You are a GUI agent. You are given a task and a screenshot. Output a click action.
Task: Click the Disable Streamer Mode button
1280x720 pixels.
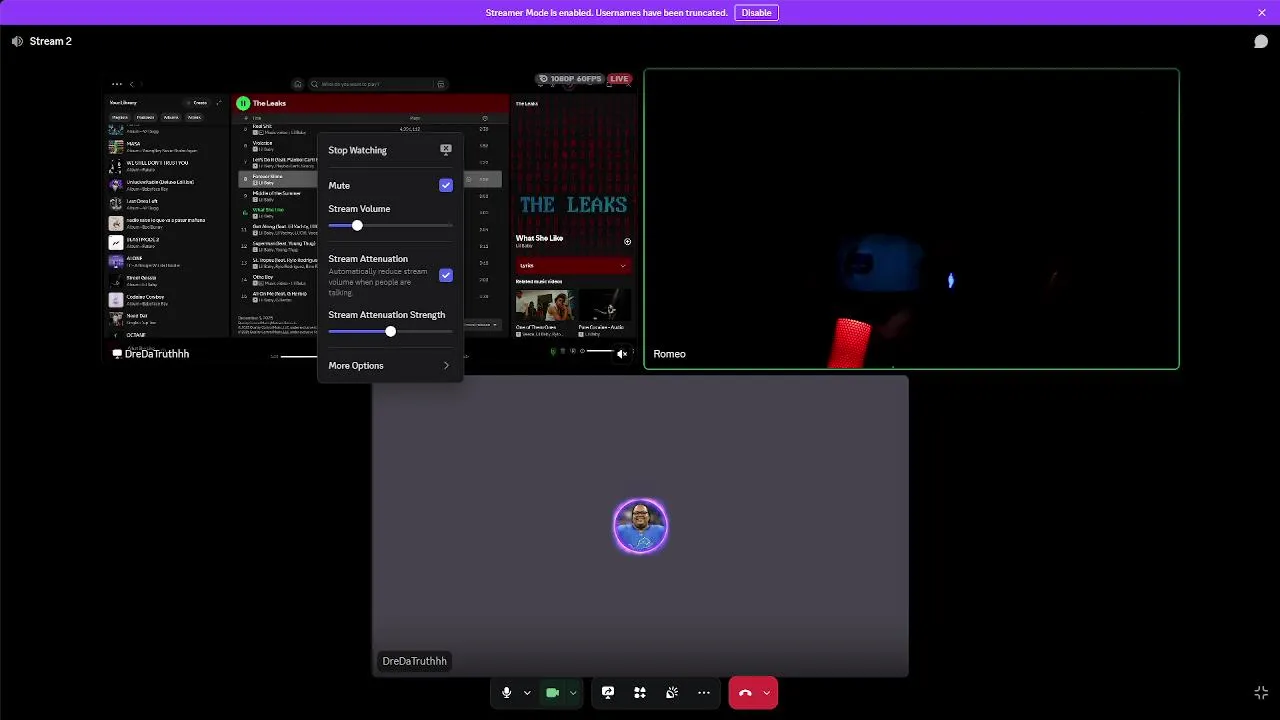756,13
